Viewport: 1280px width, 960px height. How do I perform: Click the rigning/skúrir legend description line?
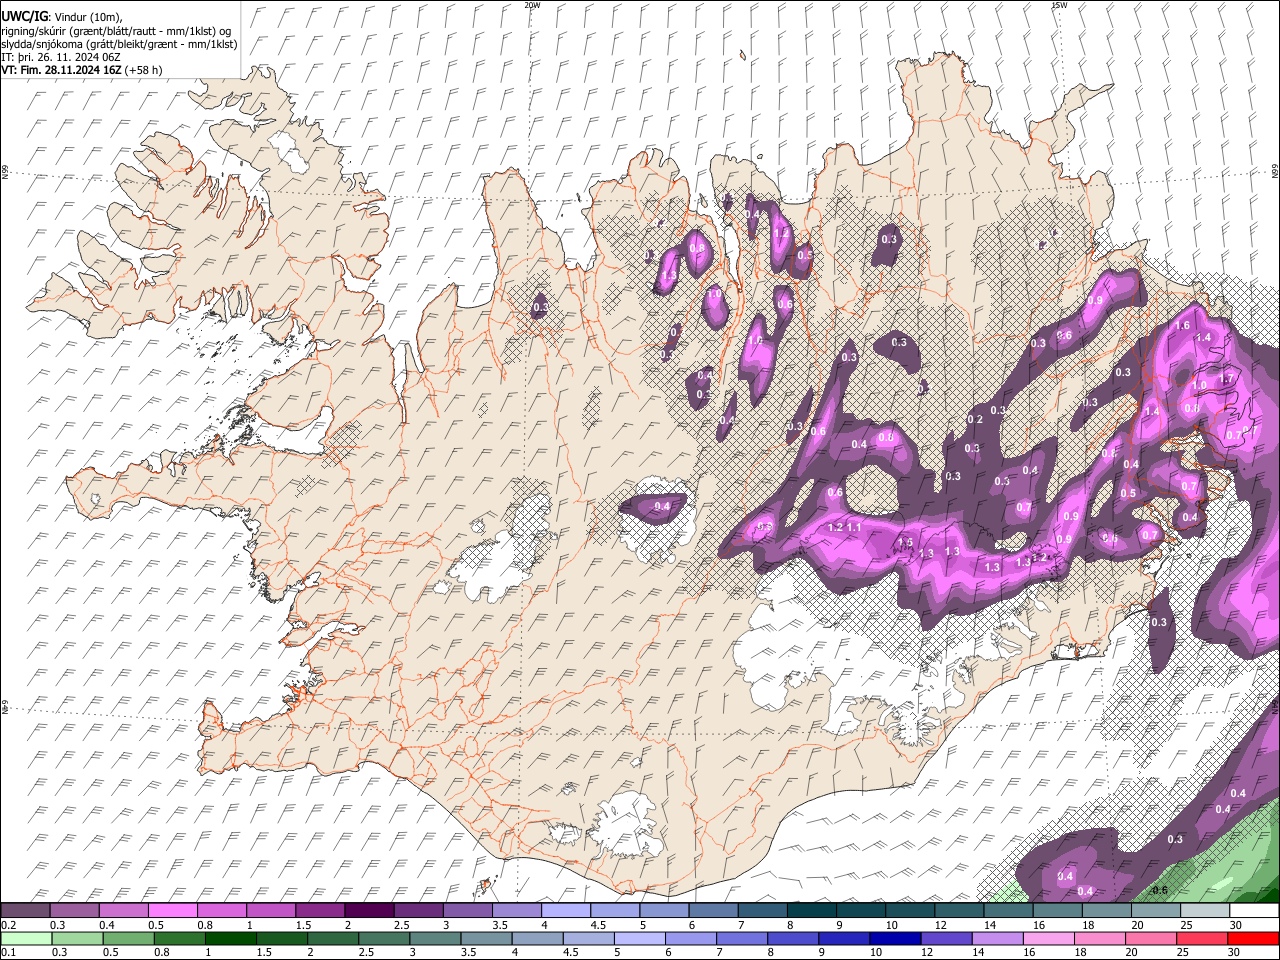pos(115,31)
